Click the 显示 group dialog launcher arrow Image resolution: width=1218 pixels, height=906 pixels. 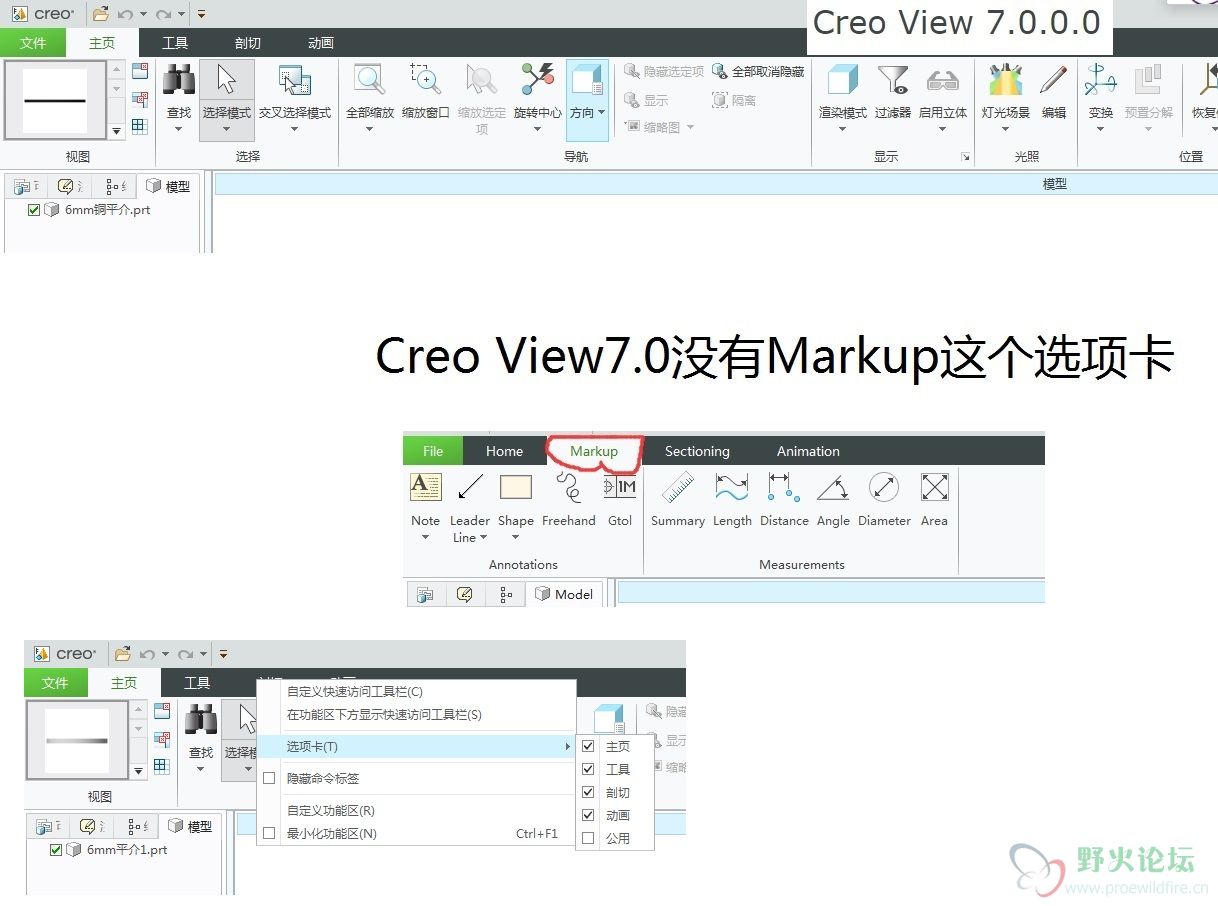pyautogui.click(x=966, y=157)
